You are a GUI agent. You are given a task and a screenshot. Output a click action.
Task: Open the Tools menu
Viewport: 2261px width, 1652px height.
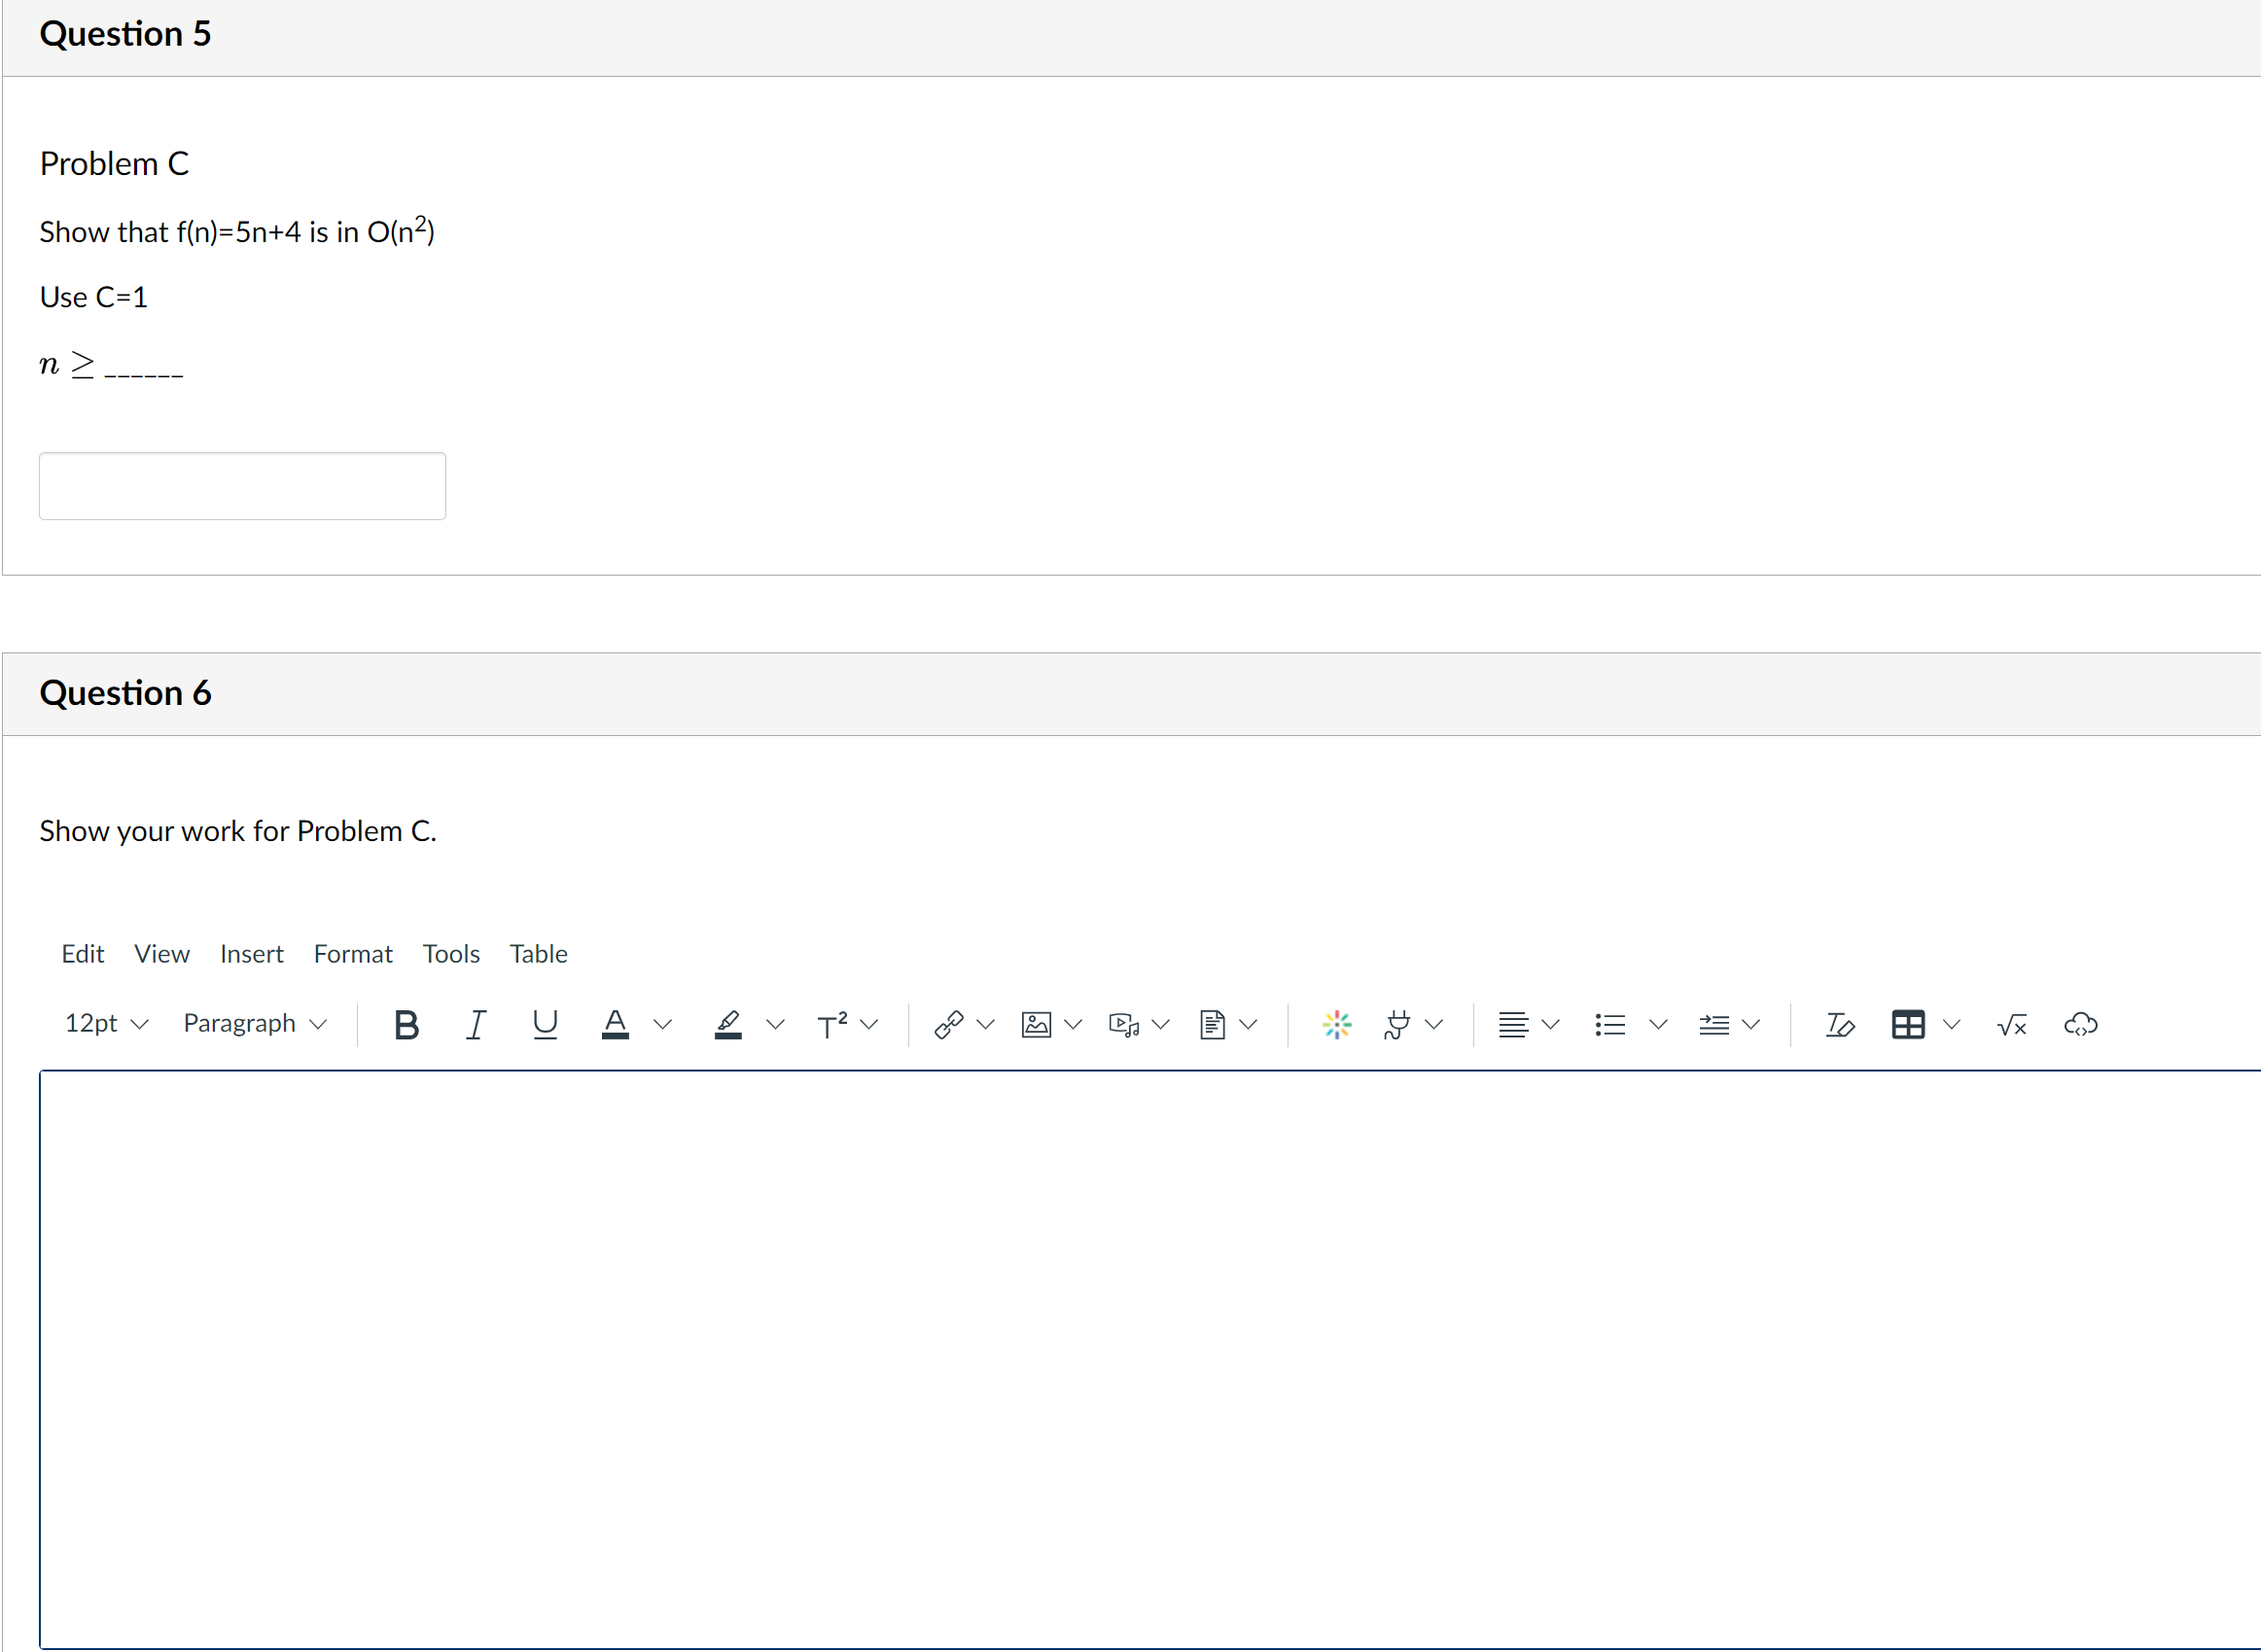point(451,954)
